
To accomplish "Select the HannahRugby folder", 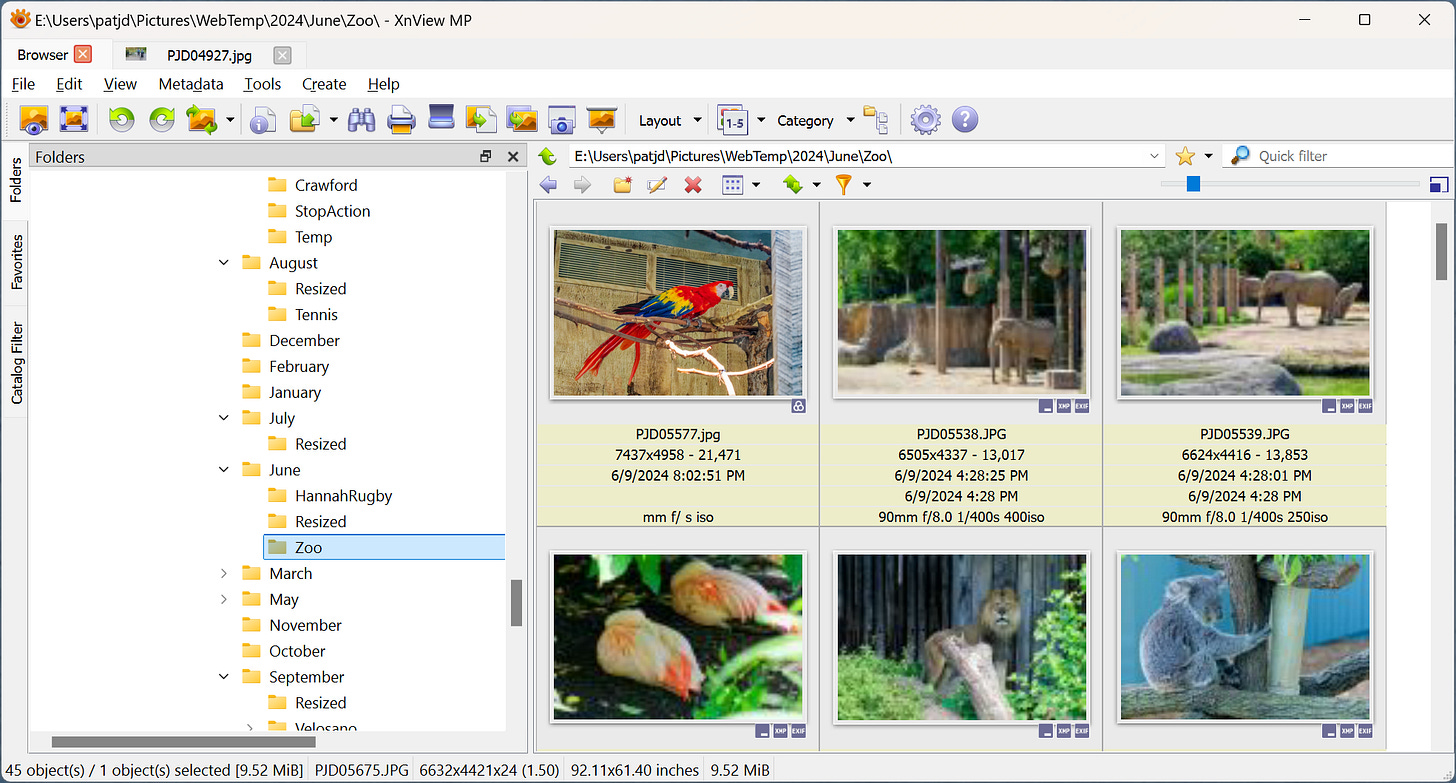I will click(x=343, y=496).
